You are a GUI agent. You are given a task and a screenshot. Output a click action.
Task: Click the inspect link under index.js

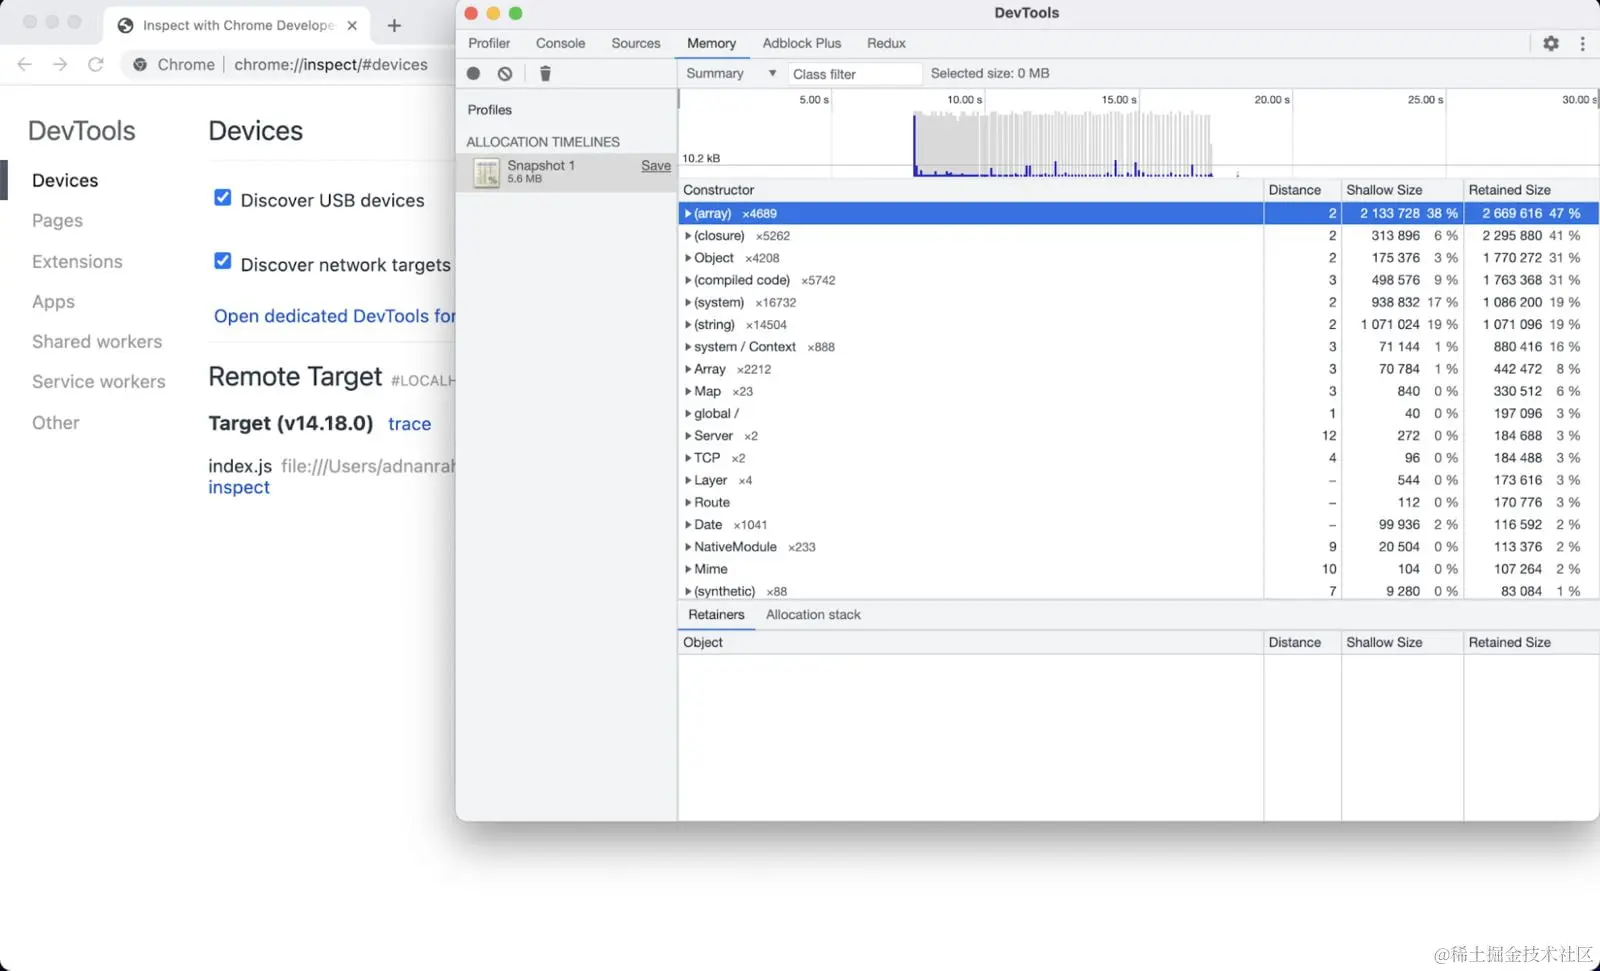238,487
